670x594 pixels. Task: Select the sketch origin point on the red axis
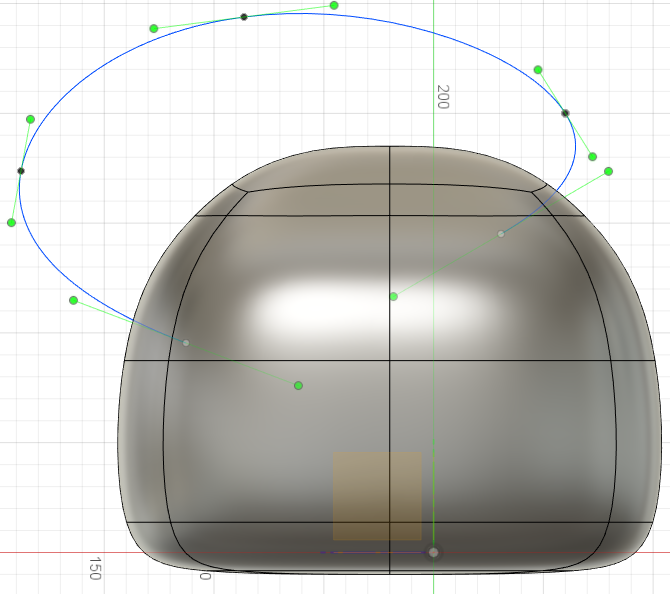tap(433, 553)
